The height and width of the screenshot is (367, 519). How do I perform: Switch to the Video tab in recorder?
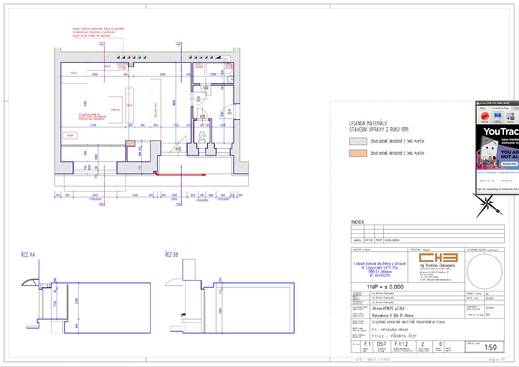(482, 108)
